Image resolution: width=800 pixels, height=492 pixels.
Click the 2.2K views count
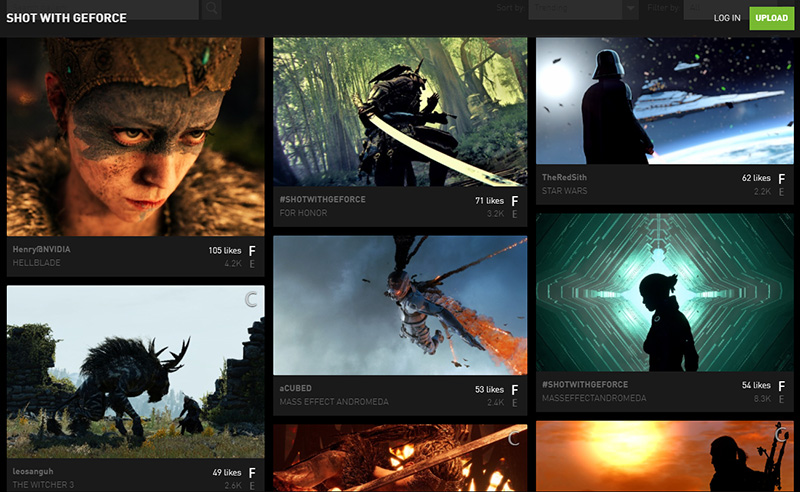tap(762, 192)
